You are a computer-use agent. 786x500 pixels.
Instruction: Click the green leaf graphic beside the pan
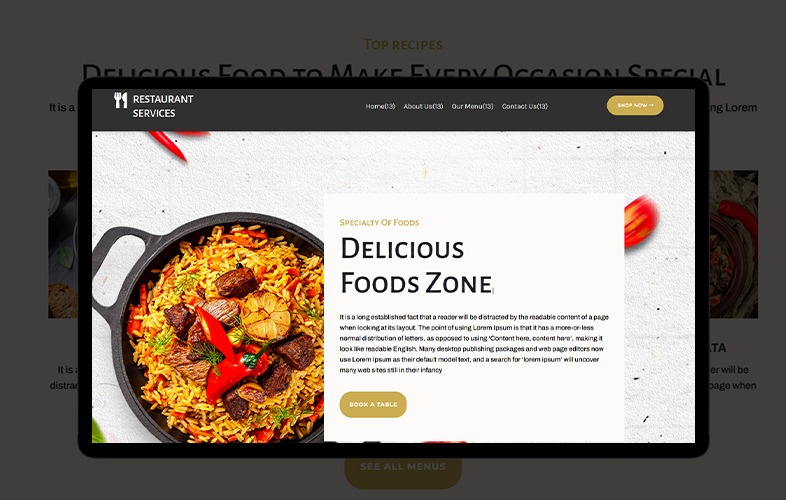pyautogui.click(x=98, y=431)
